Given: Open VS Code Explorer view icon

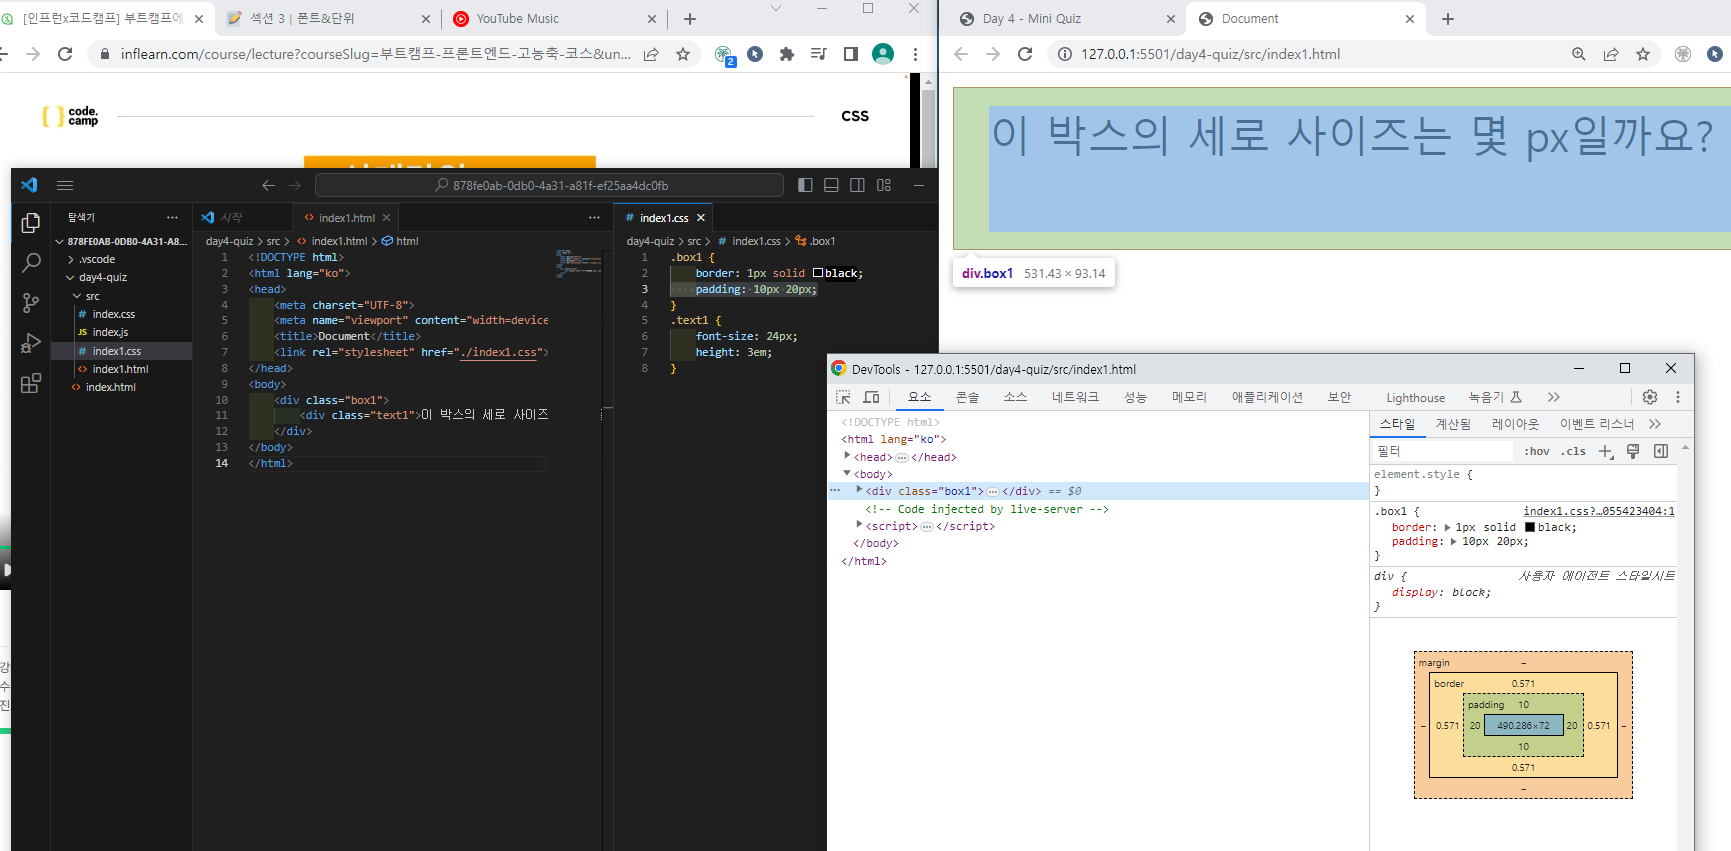Looking at the screenshot, I should [x=31, y=223].
